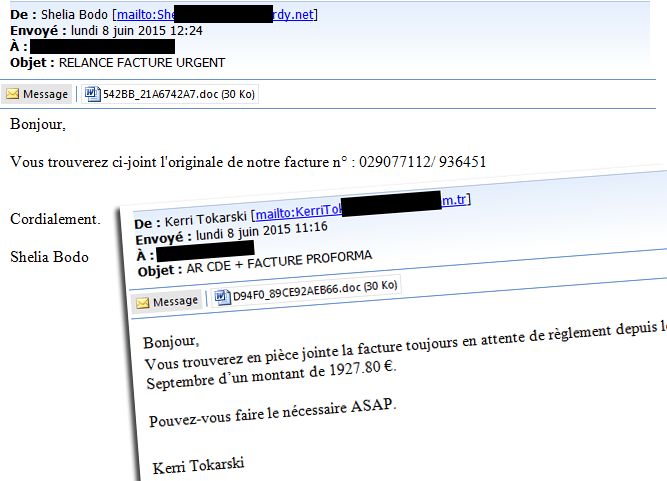Click subject RELANCE FACTURE URGENT
This screenshot has height=481, width=667.
pos(142,63)
